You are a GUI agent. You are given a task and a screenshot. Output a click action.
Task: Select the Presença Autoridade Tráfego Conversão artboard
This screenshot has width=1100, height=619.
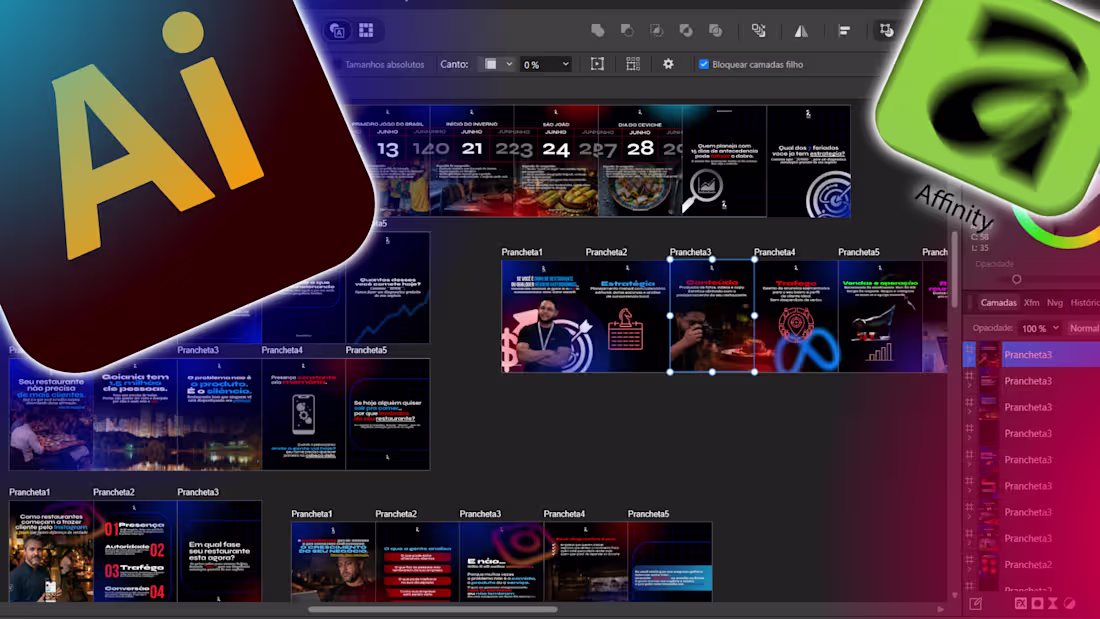coord(135,551)
